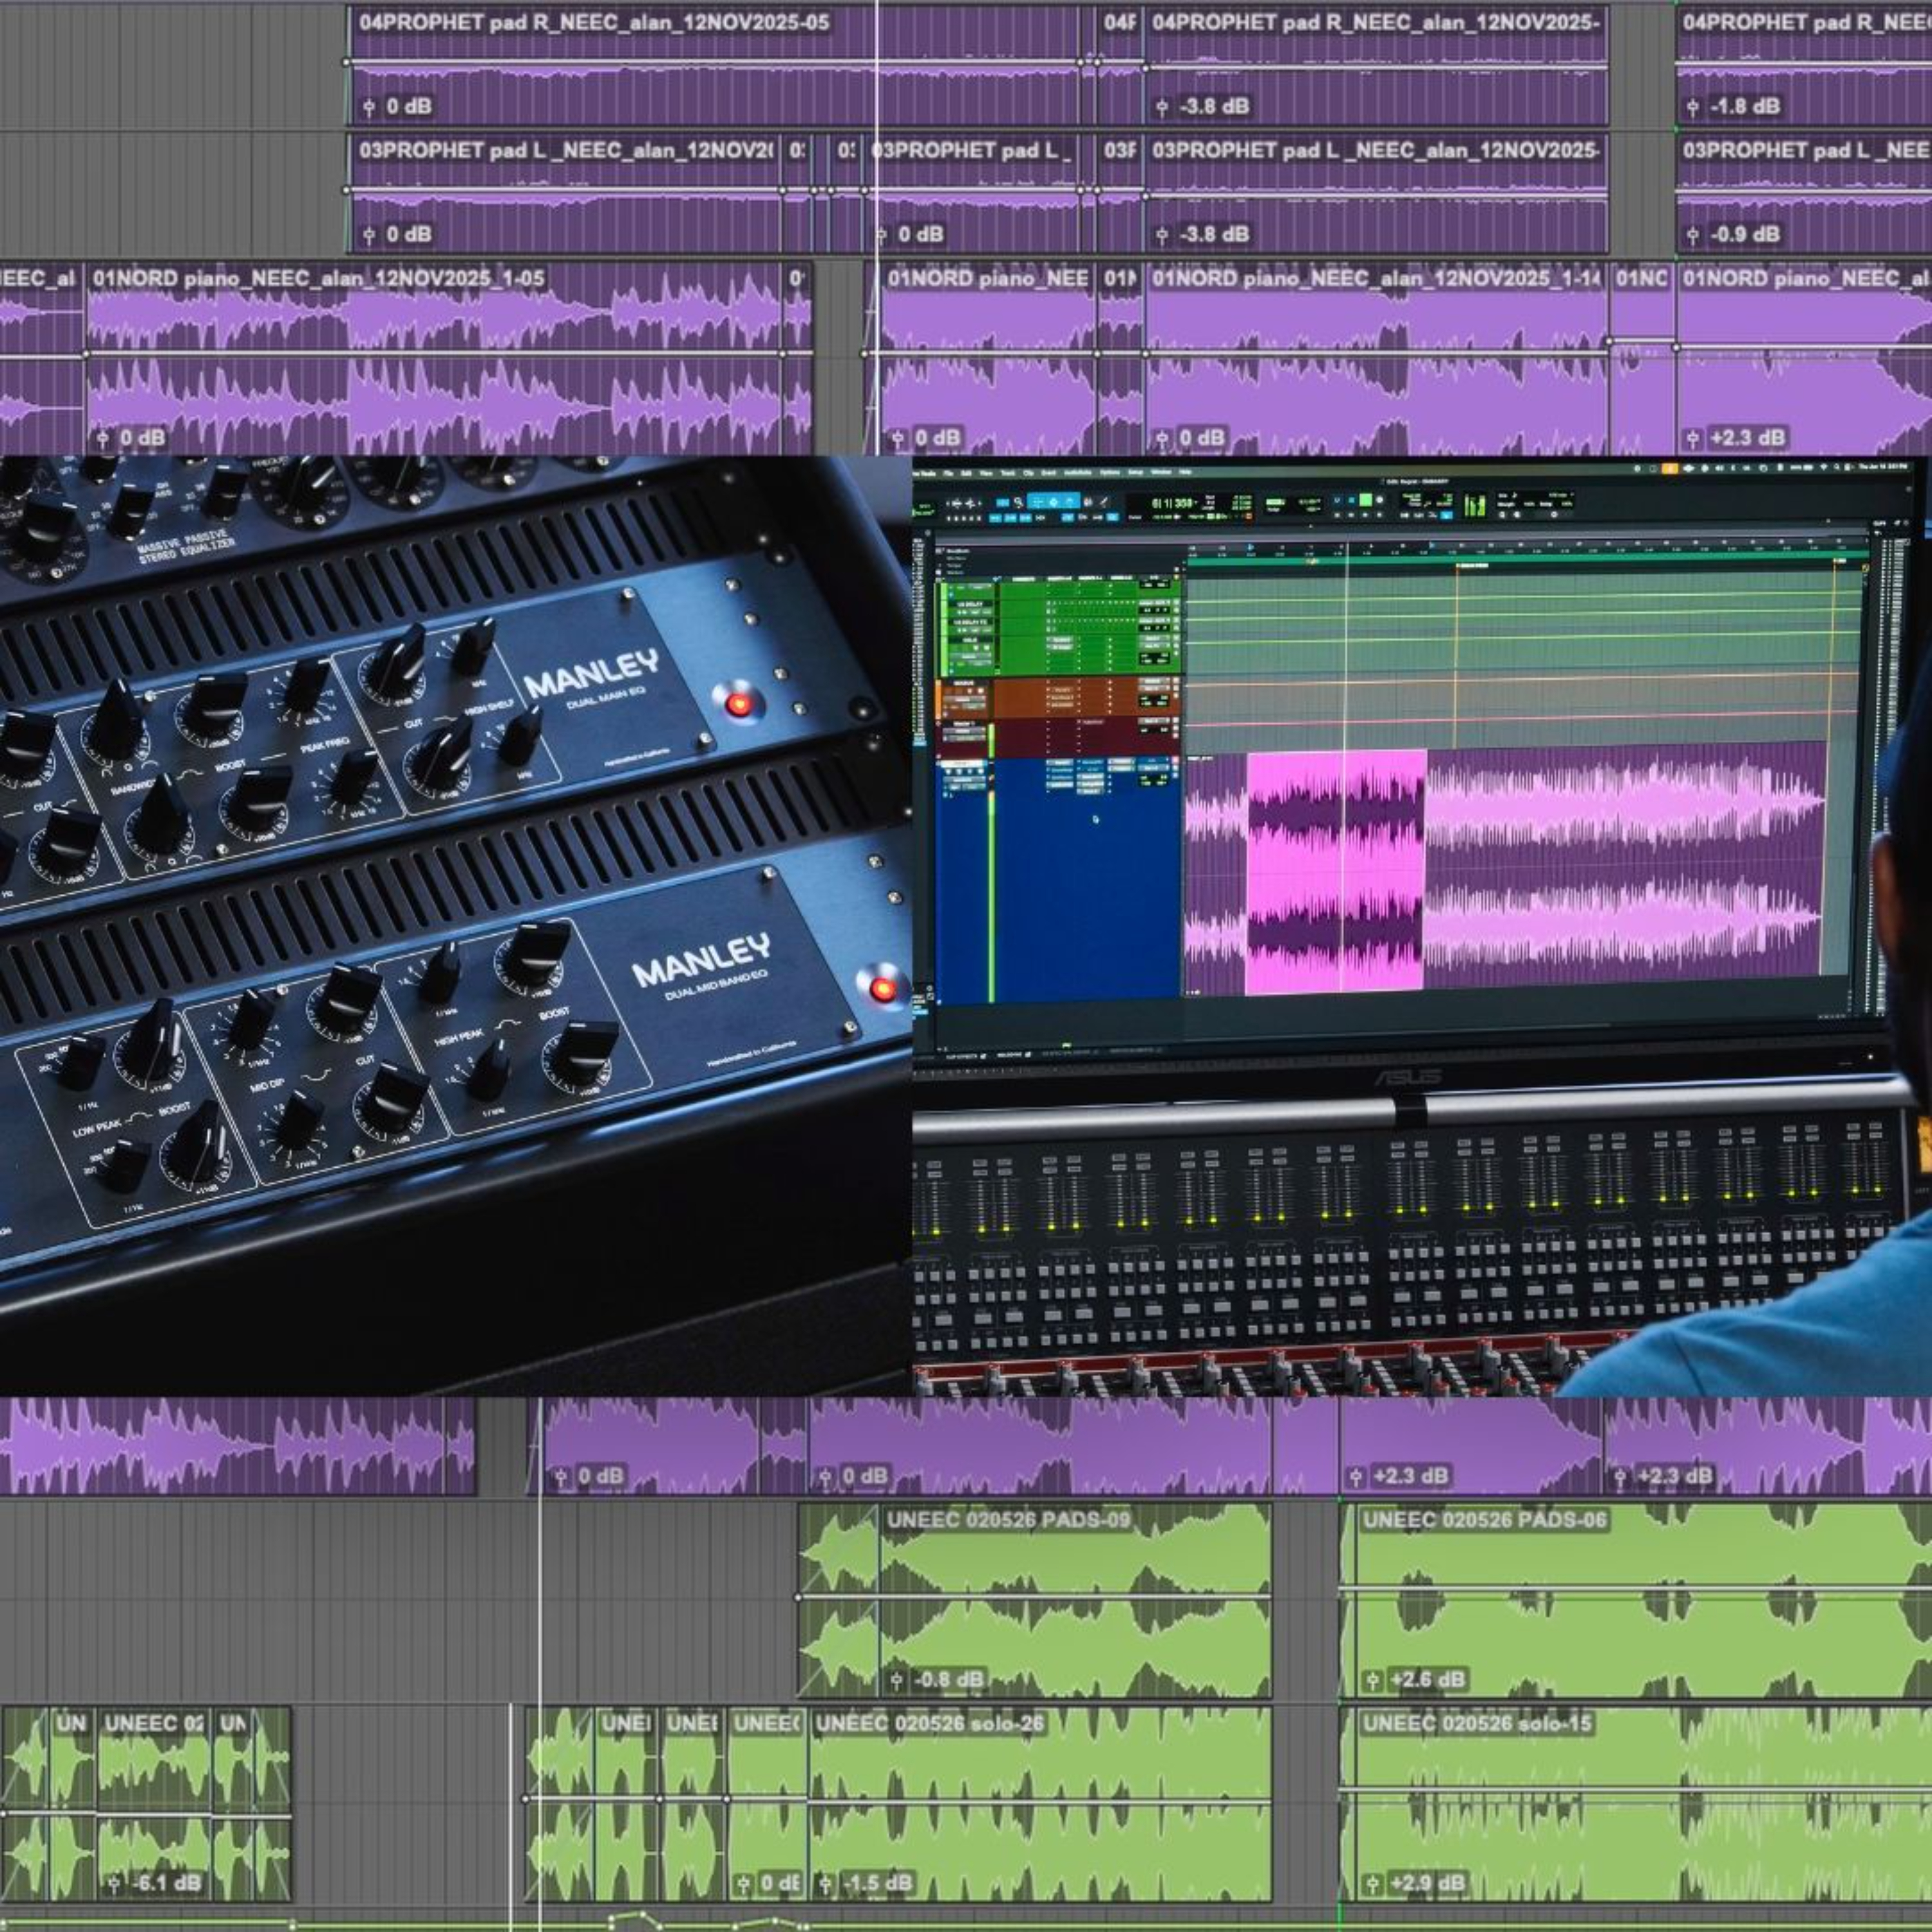The width and height of the screenshot is (1932, 1932).
Task: Click the clip gain icon beside +2.9 dB
Action: tap(1374, 1884)
